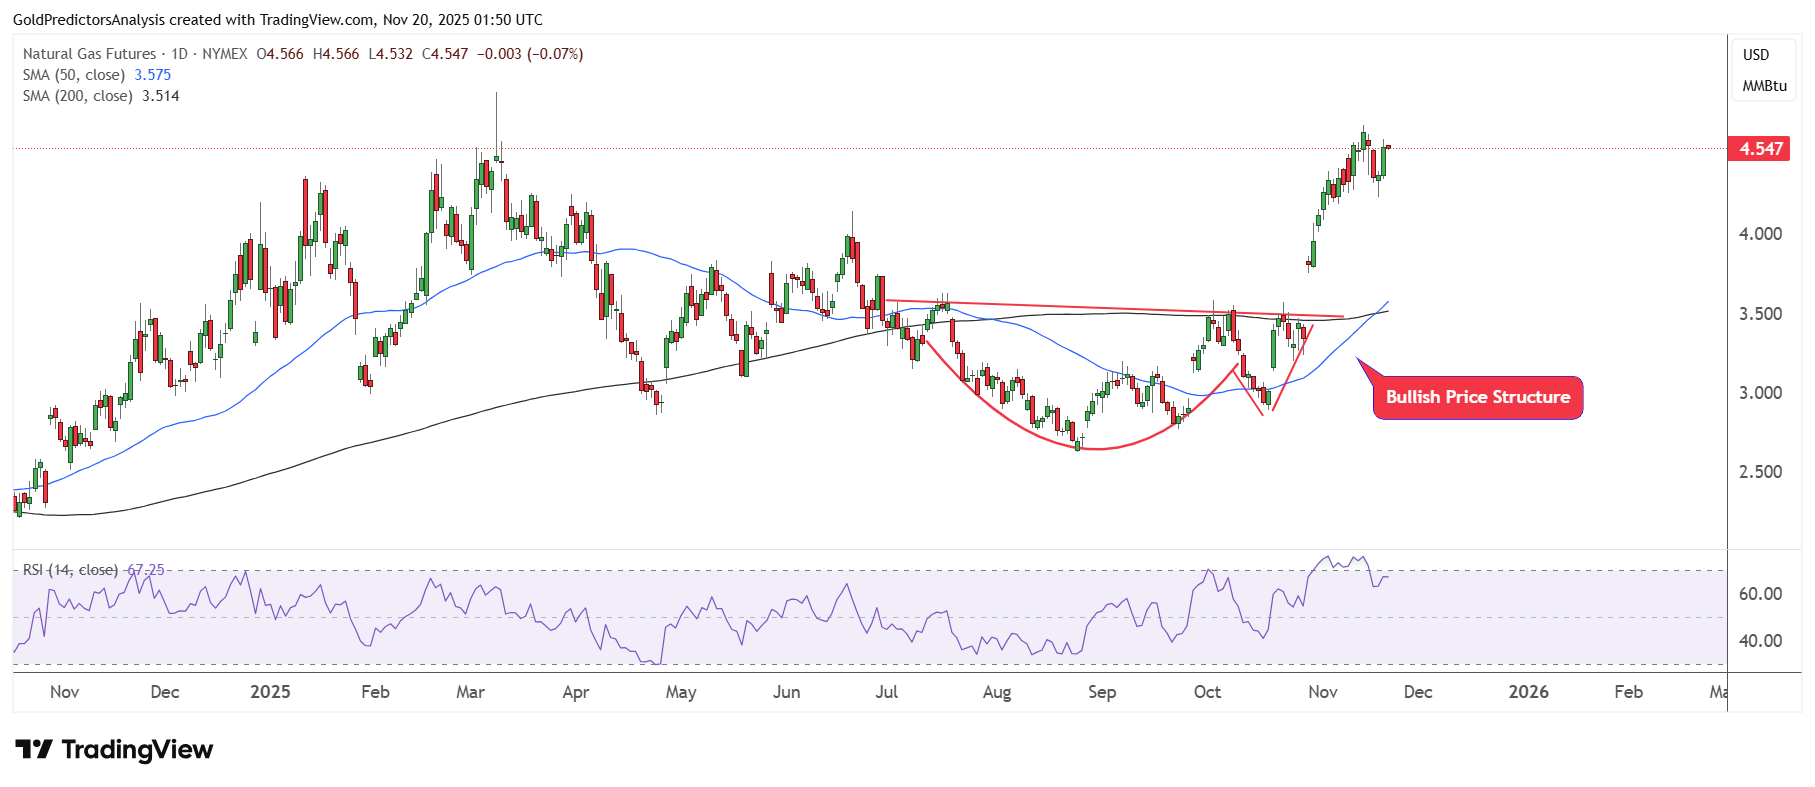Click the 2025 label on time axis
1815x787 pixels.
(270, 692)
